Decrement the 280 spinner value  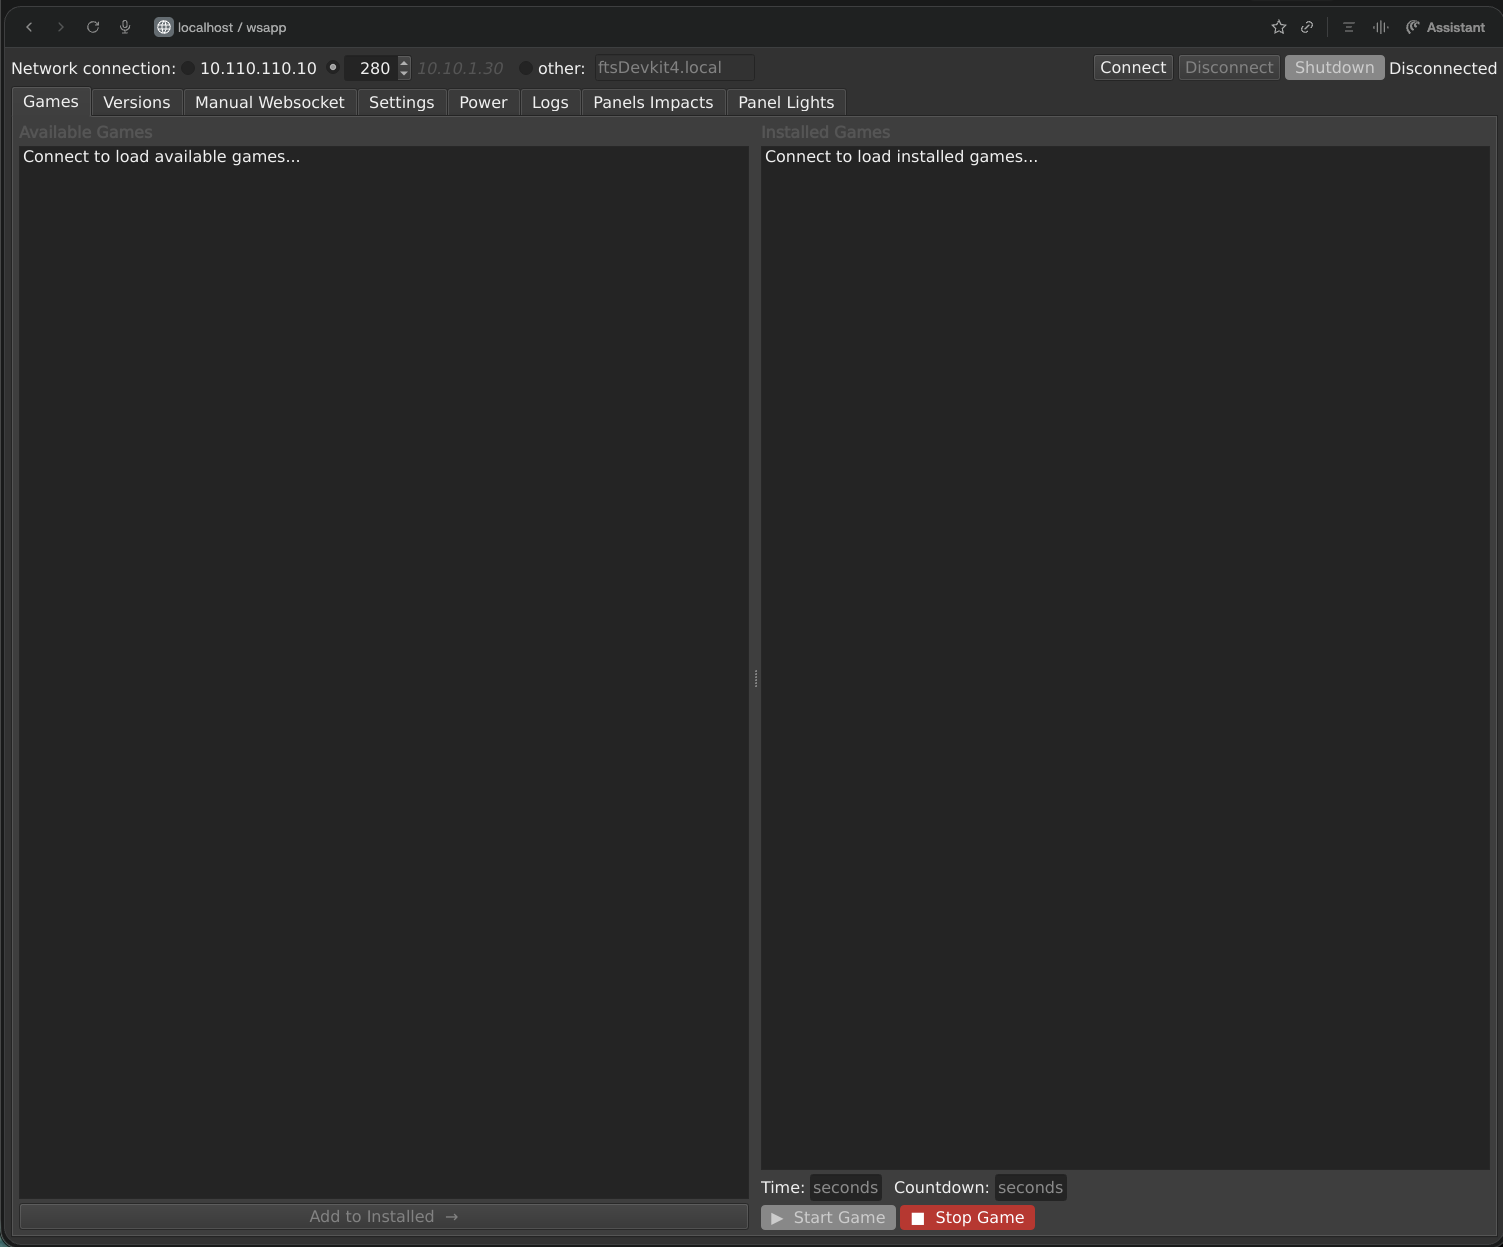[404, 74]
